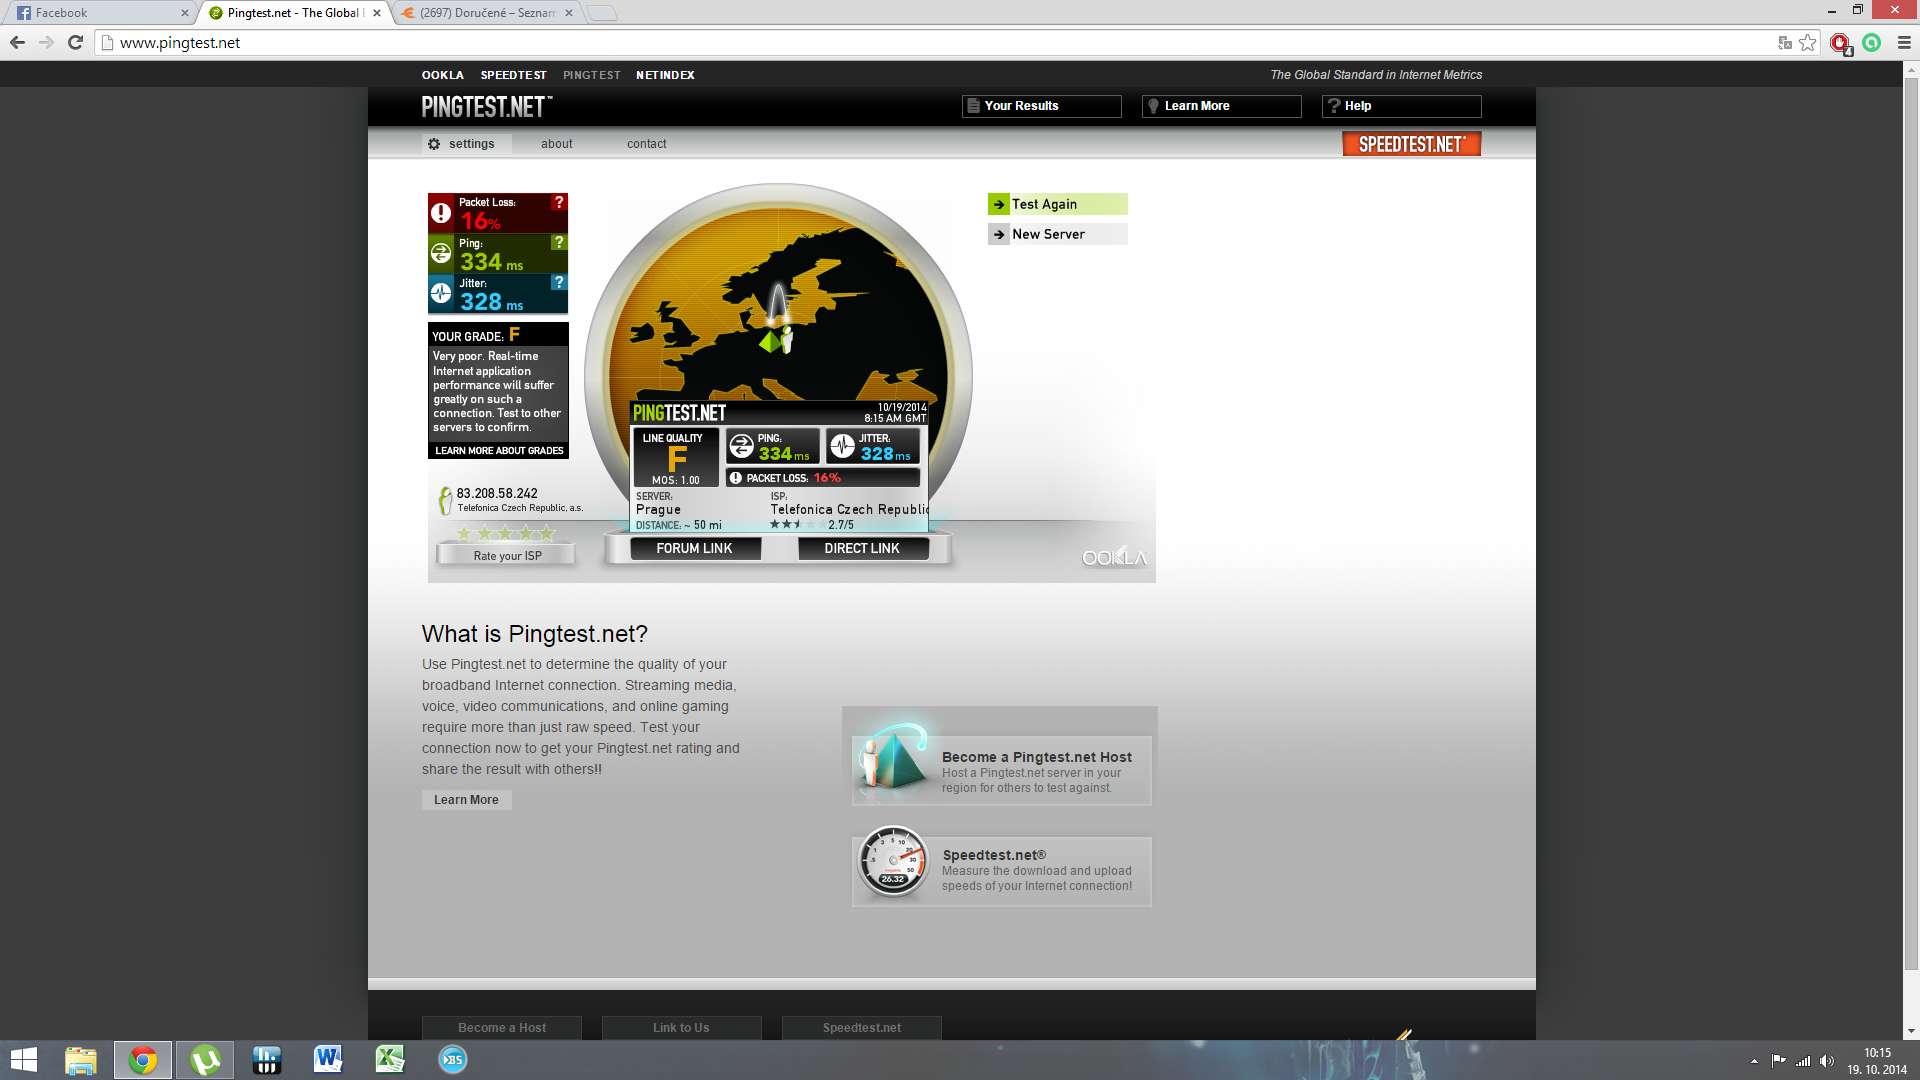Click the network signal tray icon
Screen dimensions: 1920x1080
coord(1803,1061)
